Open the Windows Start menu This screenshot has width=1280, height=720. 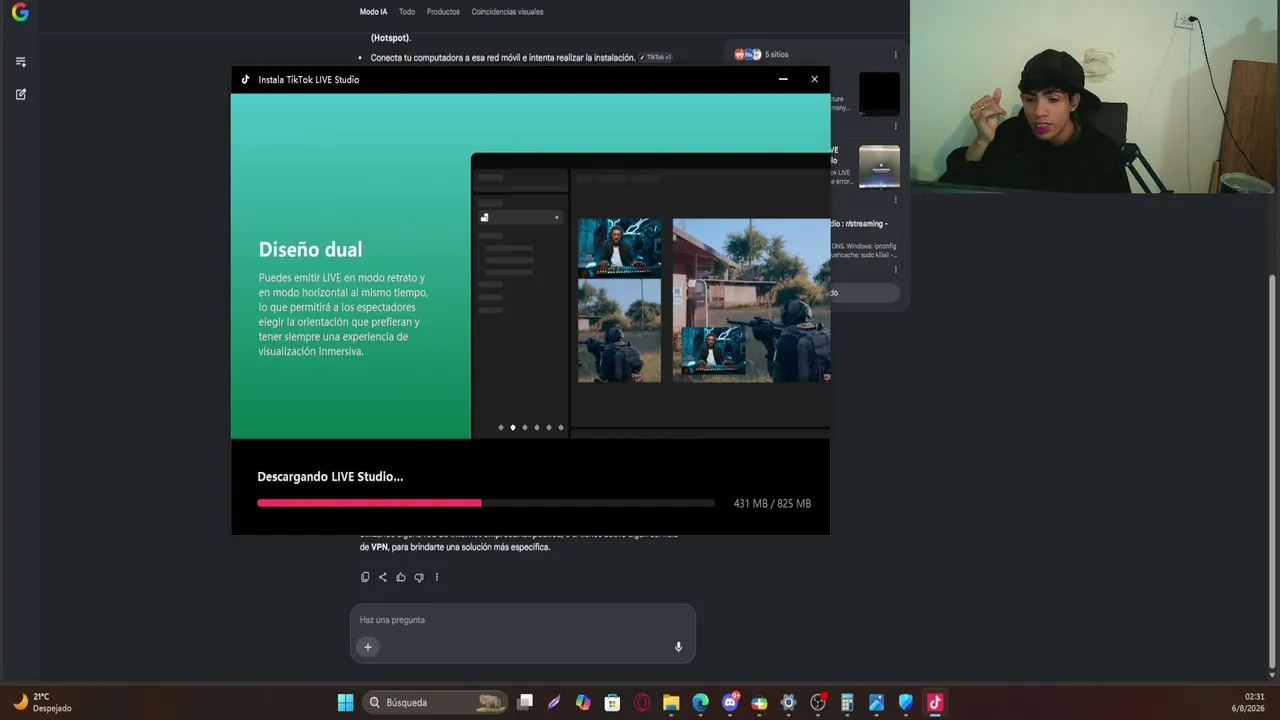click(345, 703)
